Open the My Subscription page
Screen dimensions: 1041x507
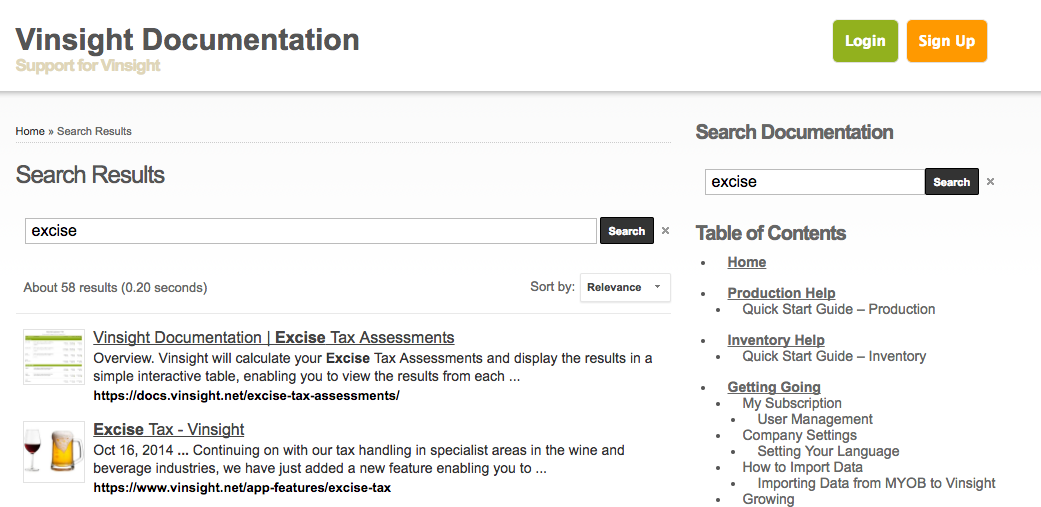[792, 403]
